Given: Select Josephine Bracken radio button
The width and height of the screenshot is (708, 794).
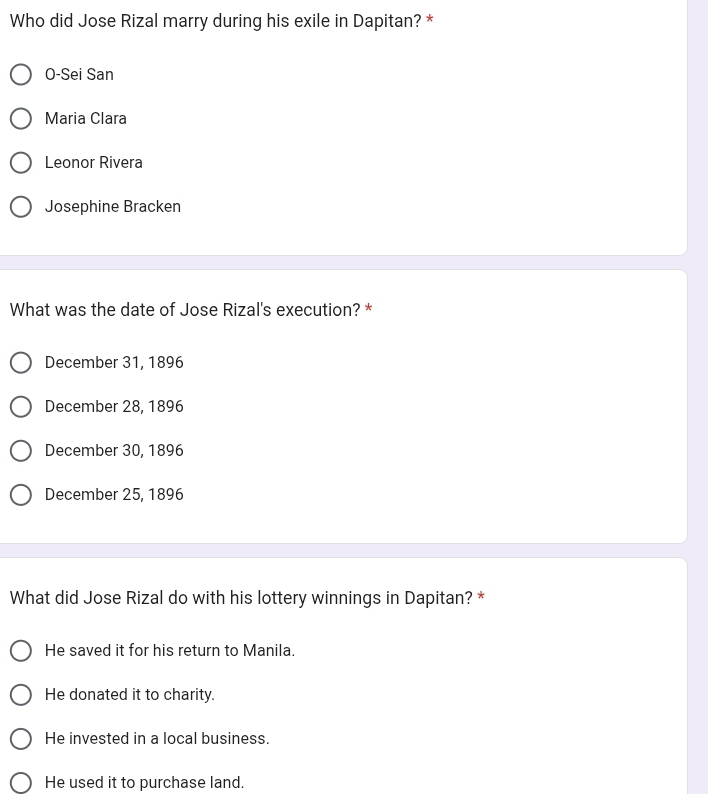Looking at the screenshot, I should 21,207.
